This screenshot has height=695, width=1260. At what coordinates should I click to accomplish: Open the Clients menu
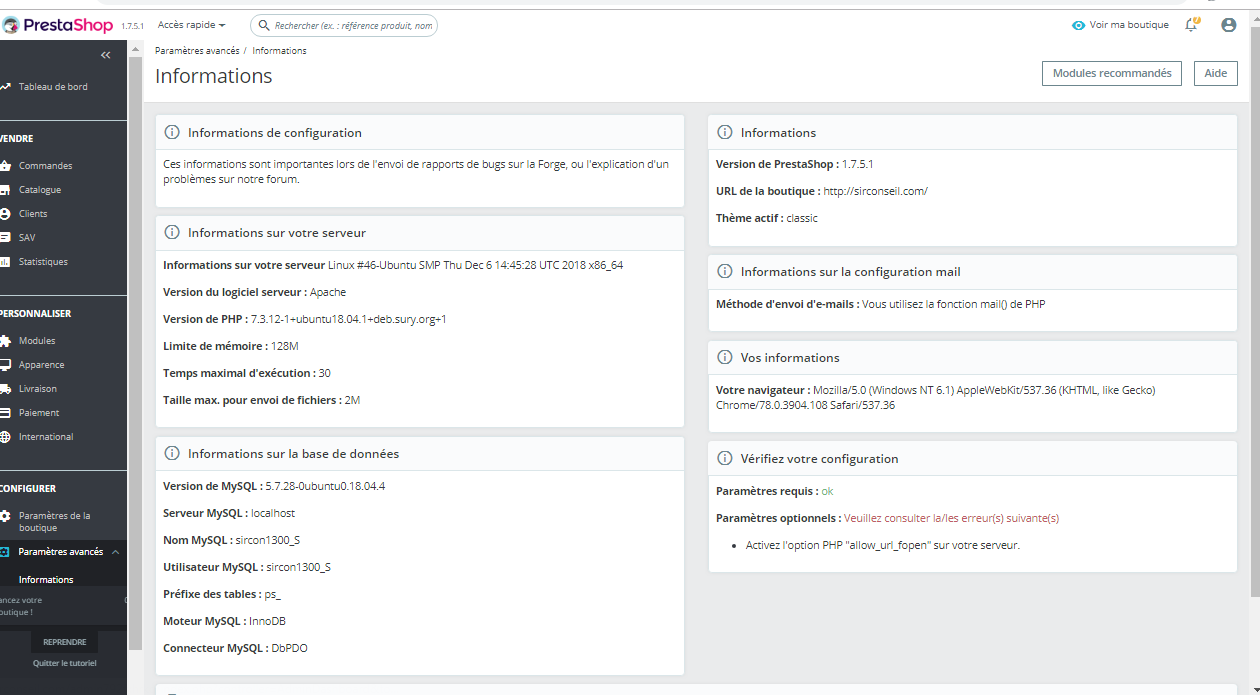(33, 214)
